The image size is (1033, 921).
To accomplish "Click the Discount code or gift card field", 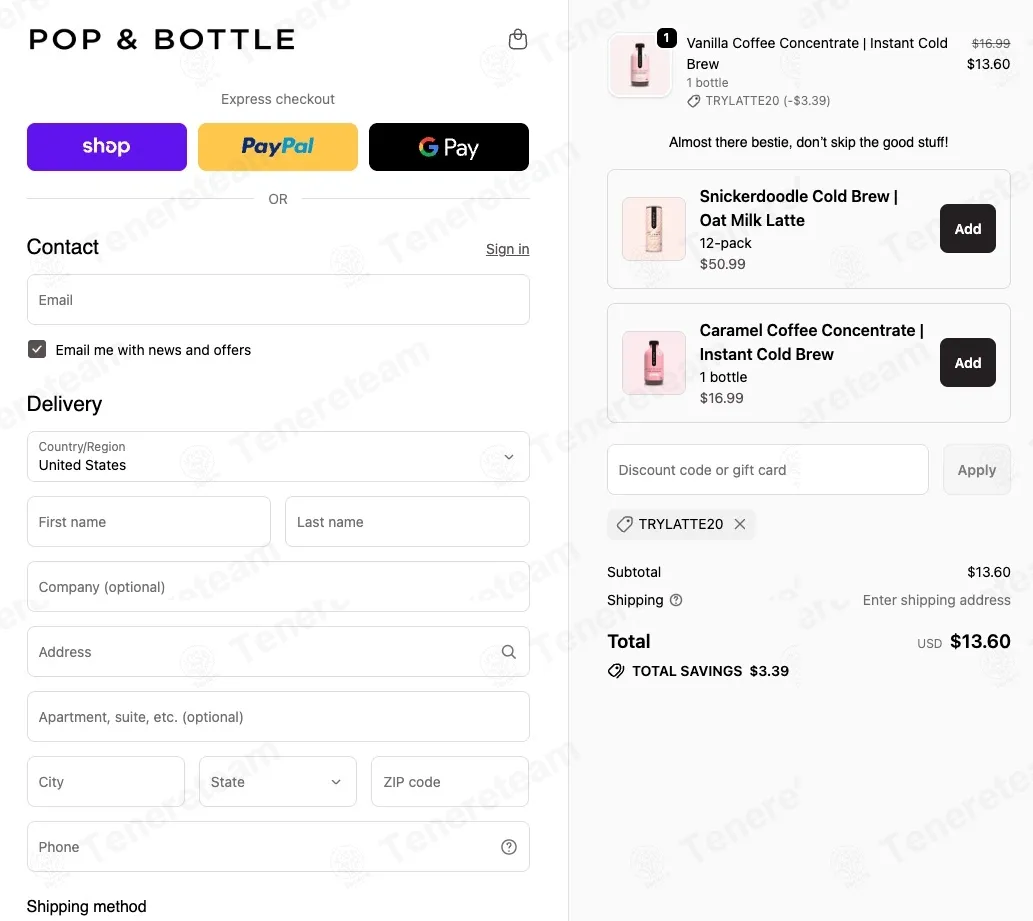I will [767, 470].
